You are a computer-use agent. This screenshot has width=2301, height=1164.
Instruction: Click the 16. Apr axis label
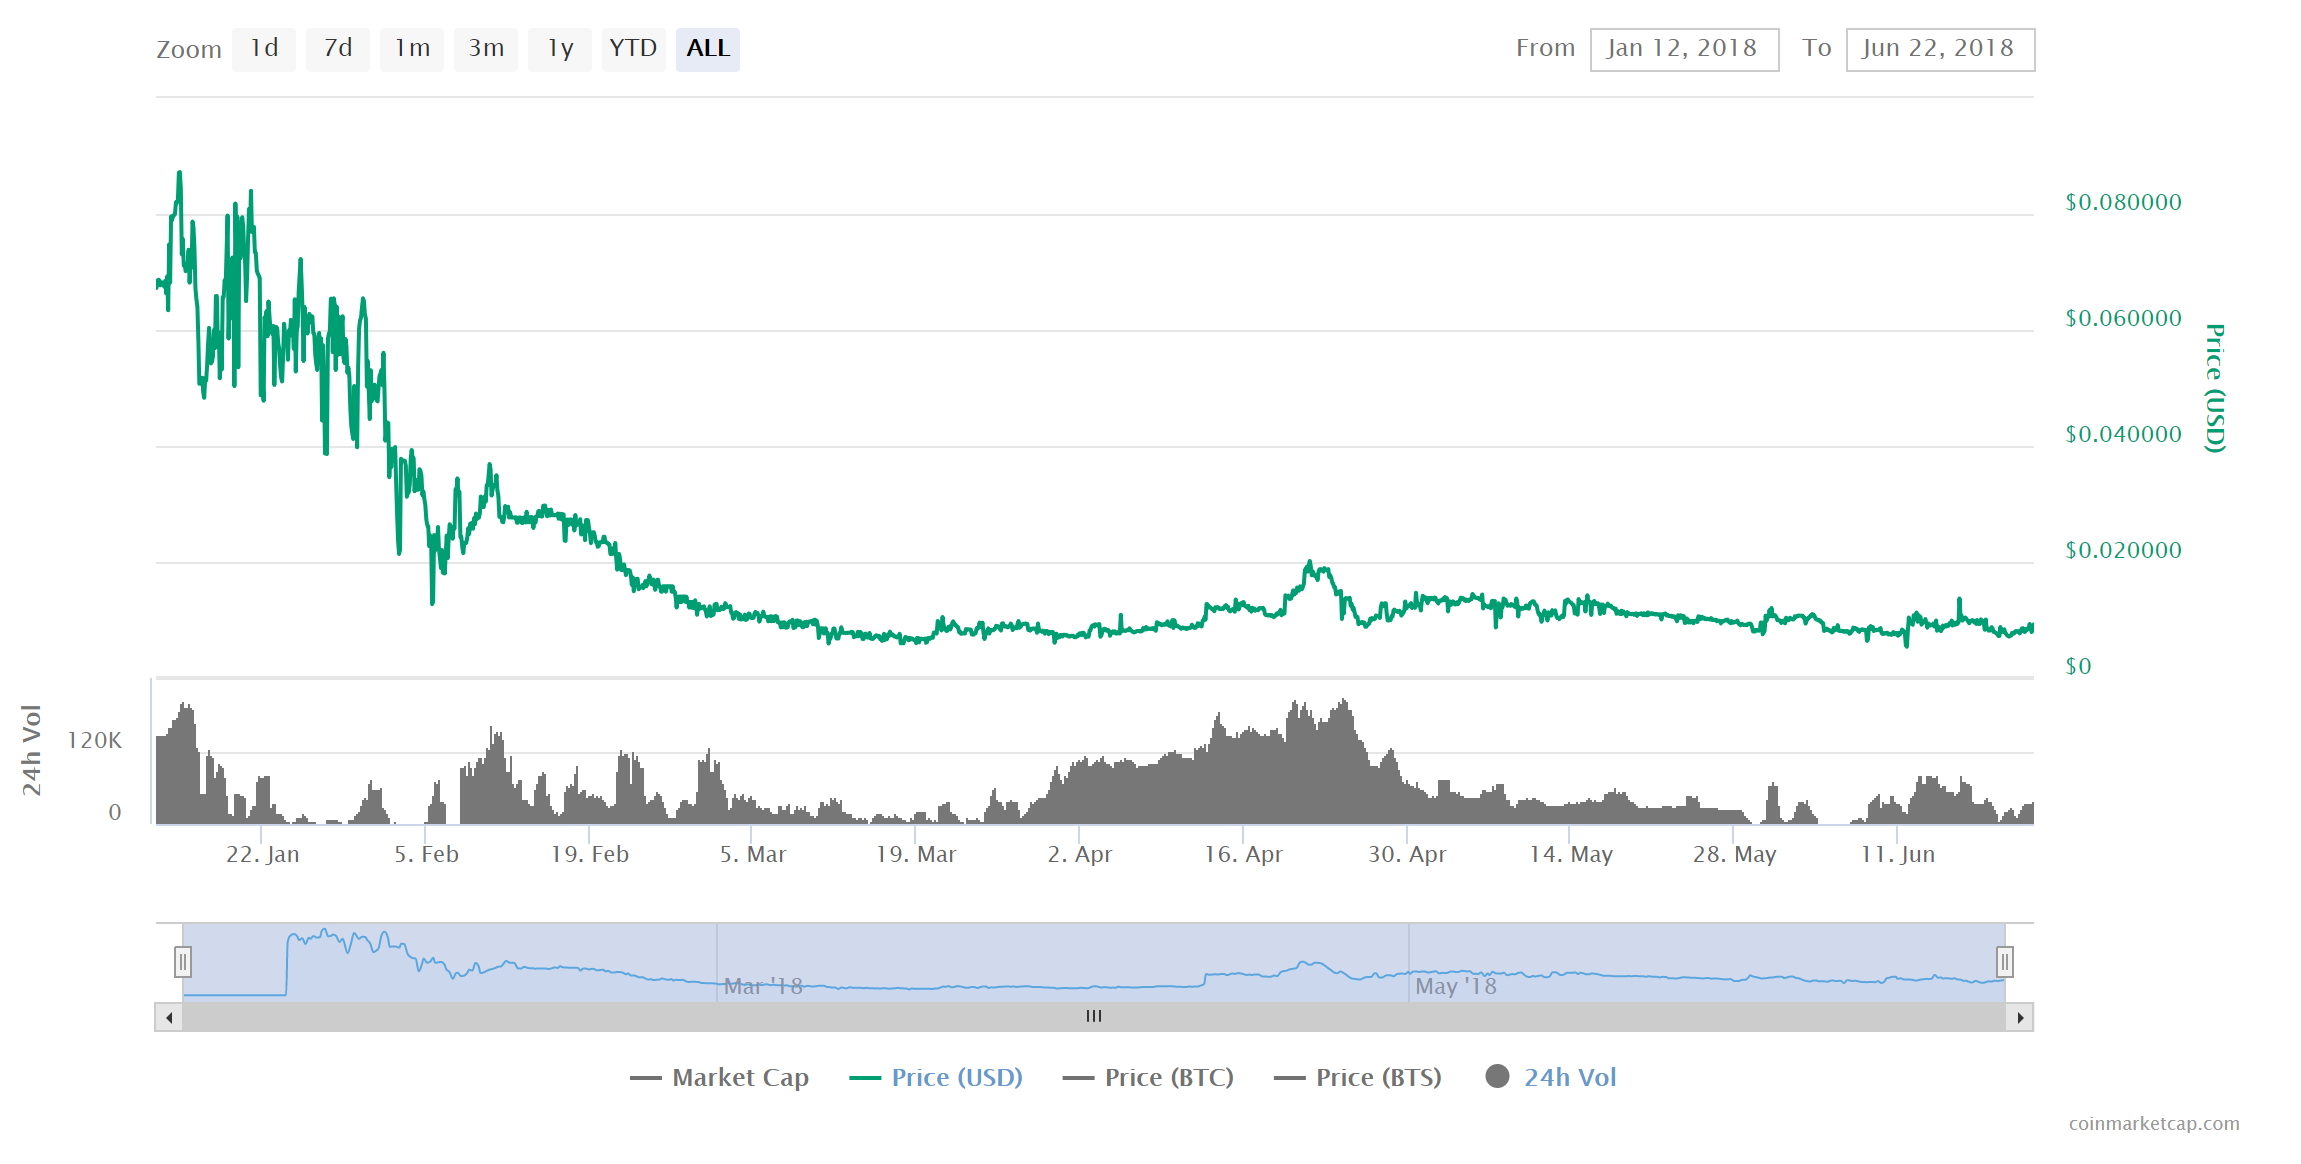(x=1243, y=854)
